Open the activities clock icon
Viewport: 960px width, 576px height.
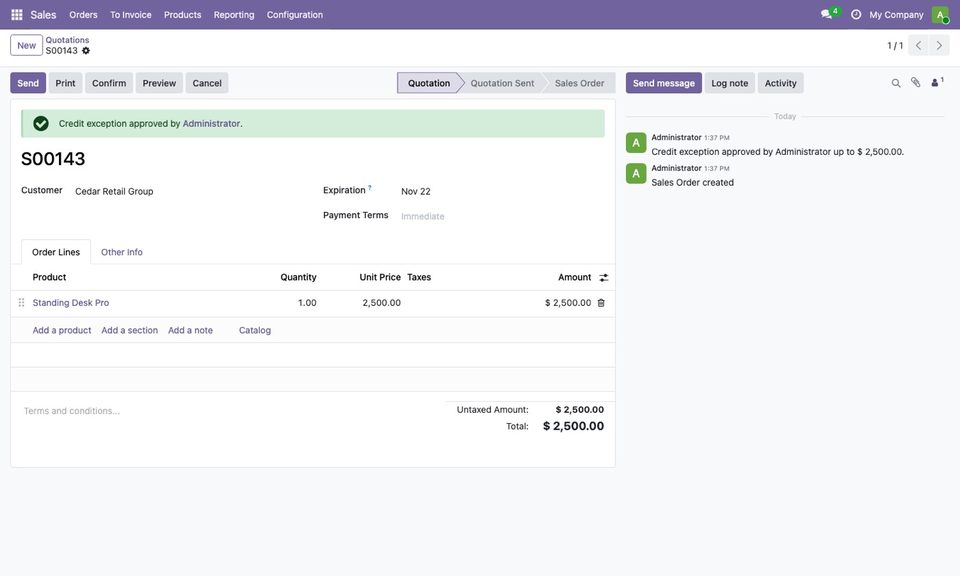(x=855, y=15)
